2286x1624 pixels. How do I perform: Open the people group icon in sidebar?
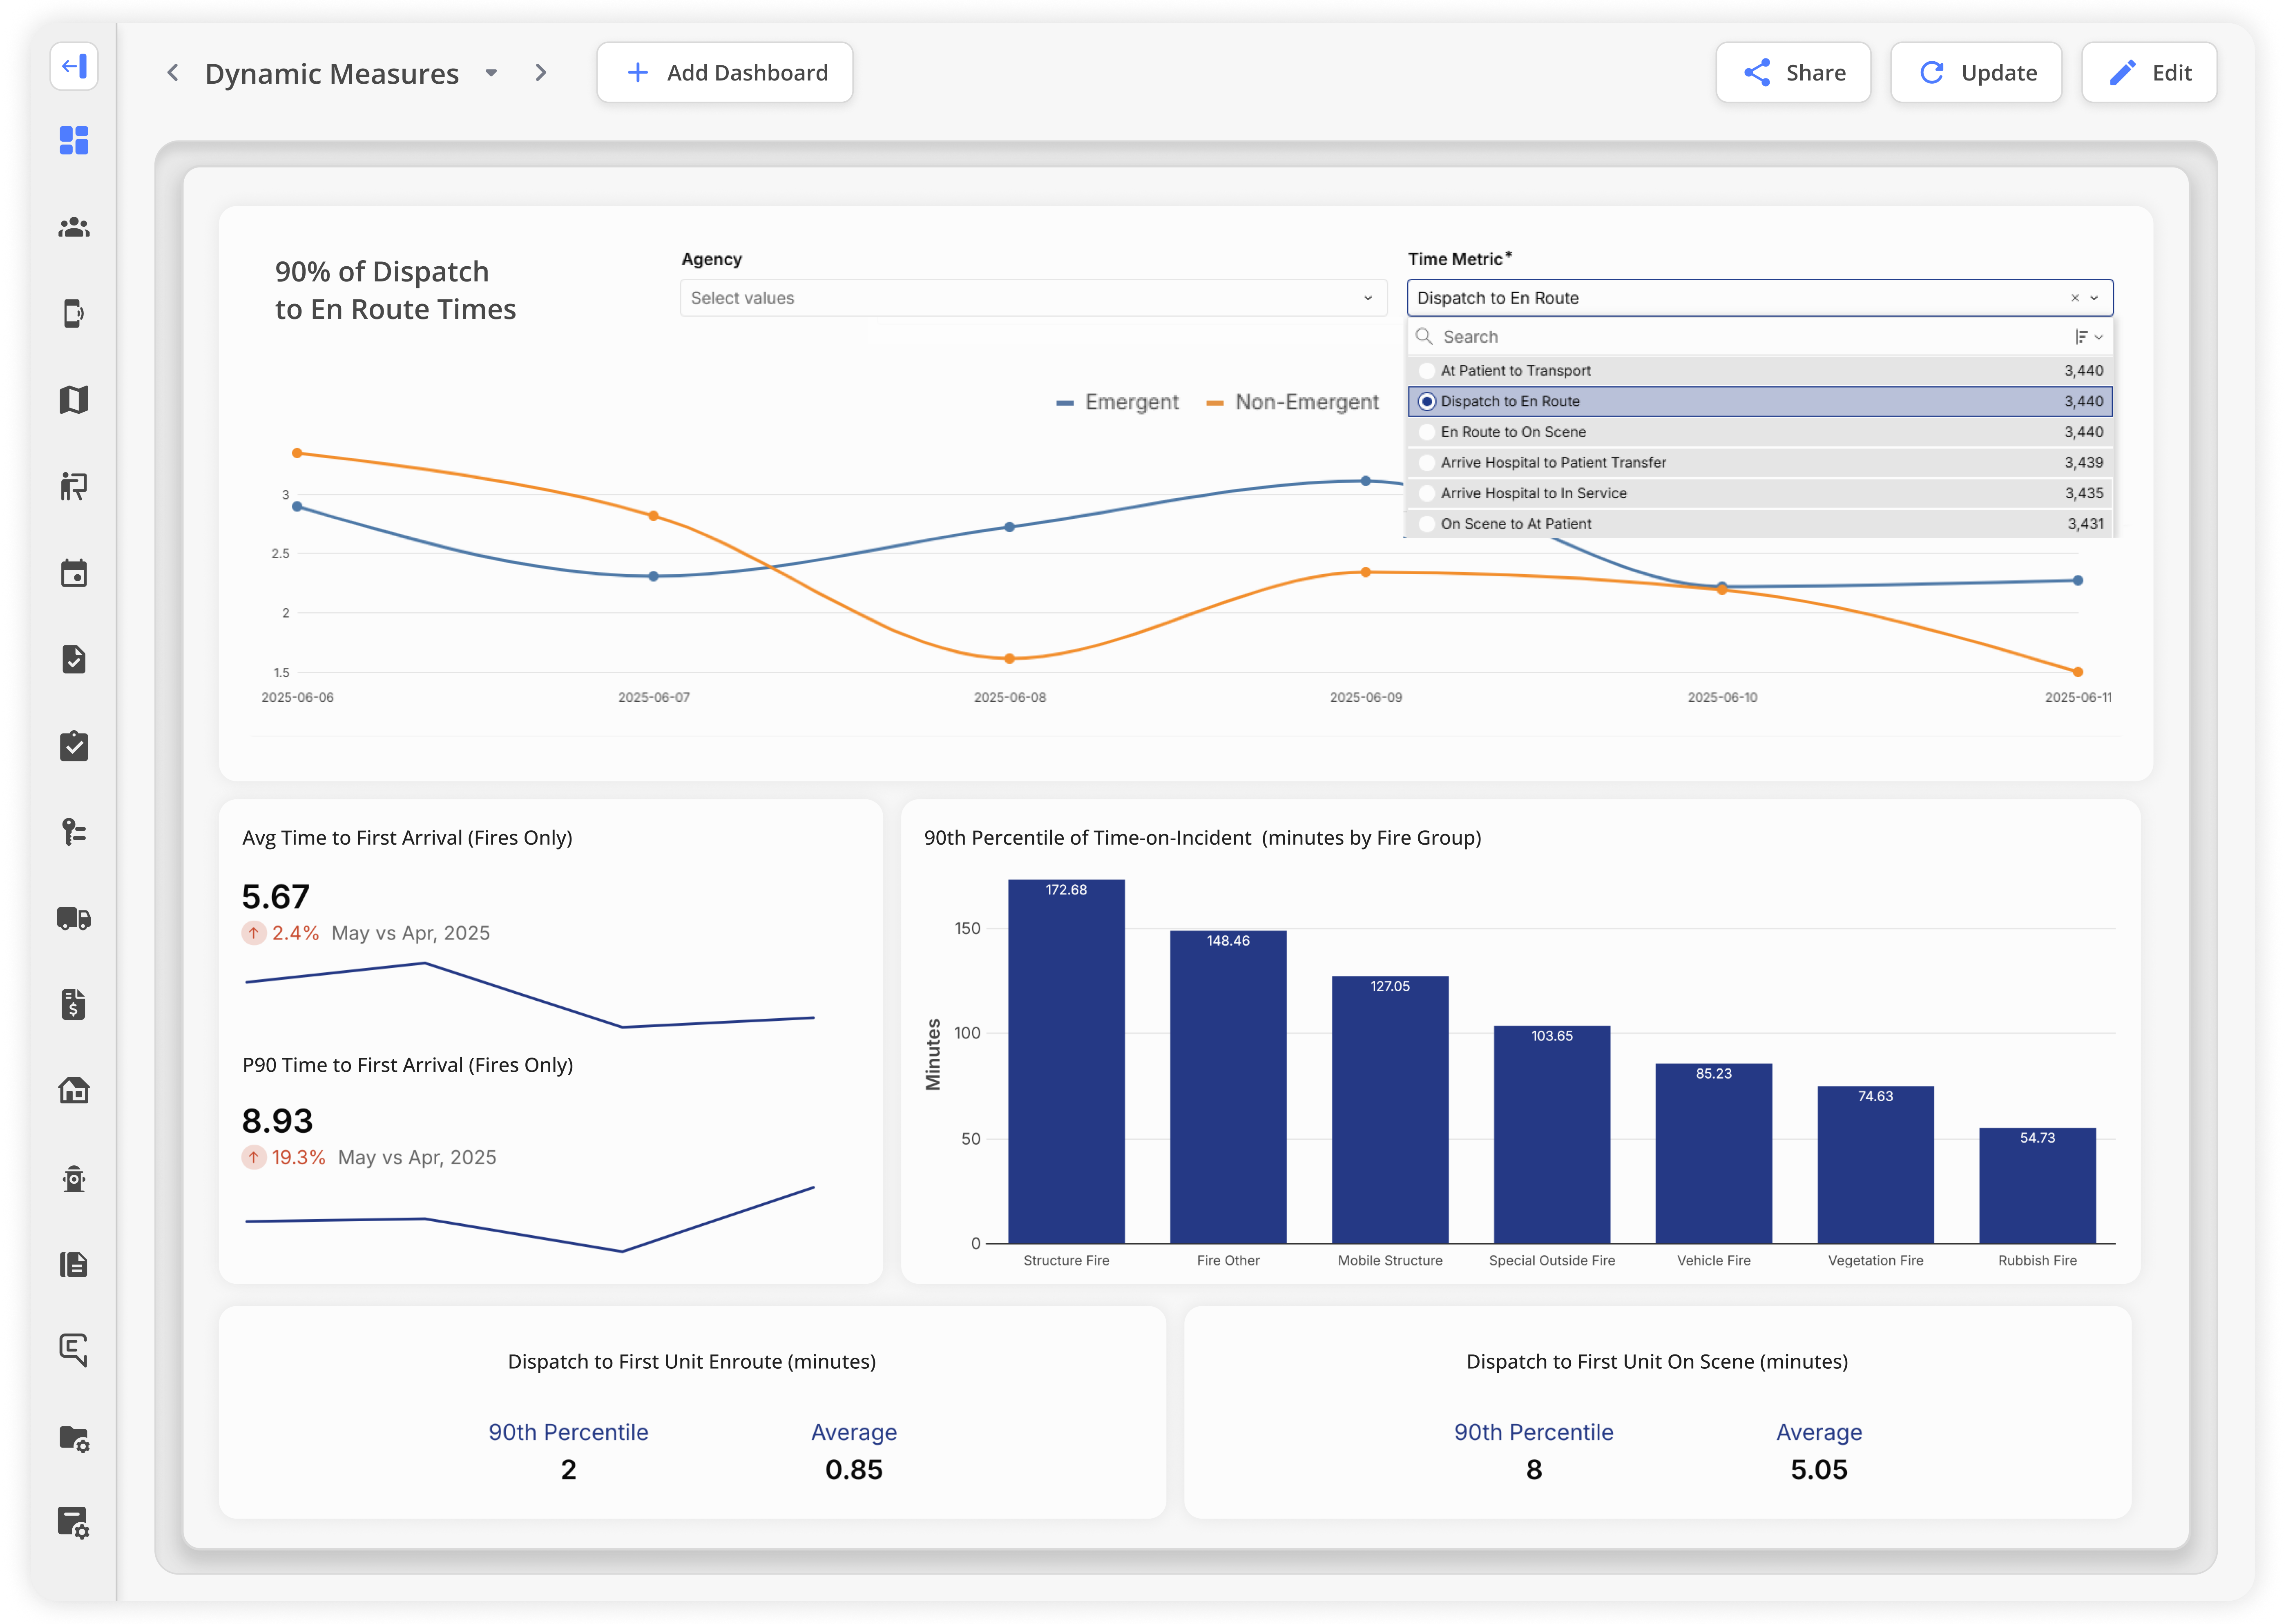click(x=74, y=228)
